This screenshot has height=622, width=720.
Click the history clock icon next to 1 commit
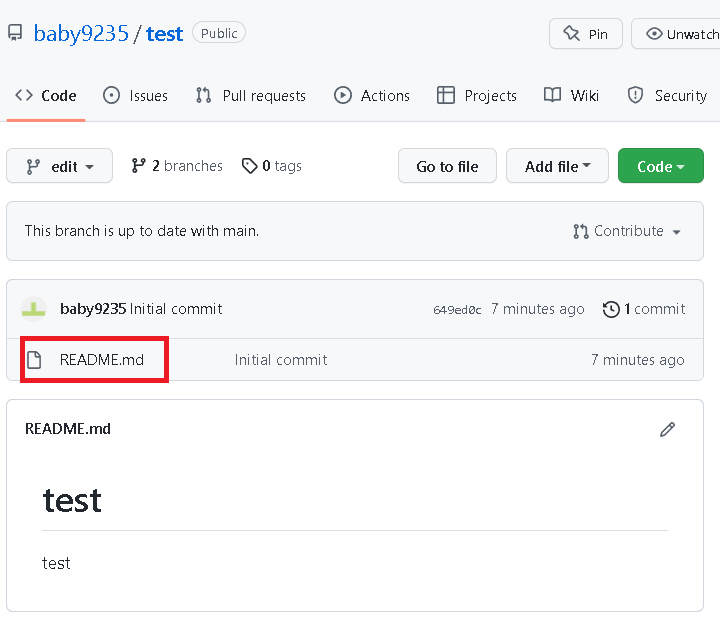611,309
